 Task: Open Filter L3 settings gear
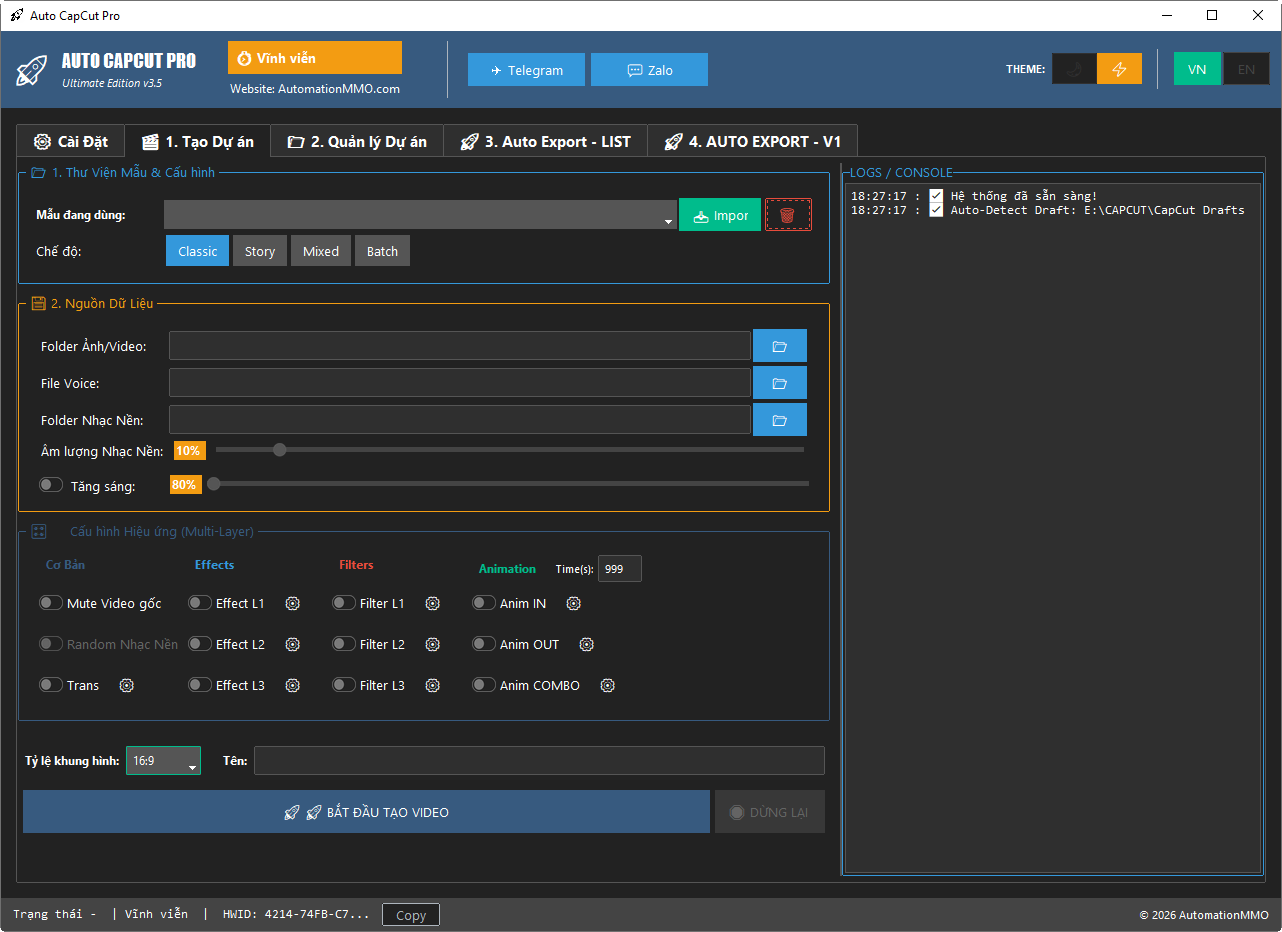432,685
